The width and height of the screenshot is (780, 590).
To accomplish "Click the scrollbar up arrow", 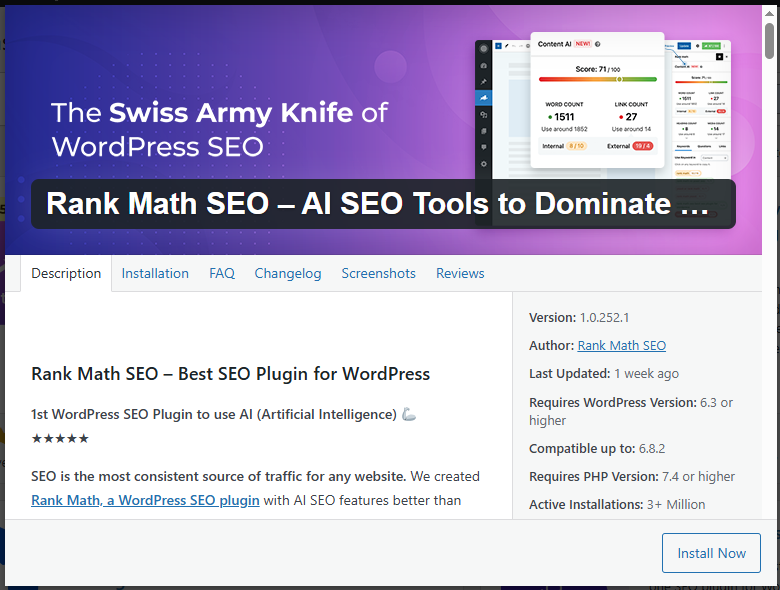I will tap(770, 13).
